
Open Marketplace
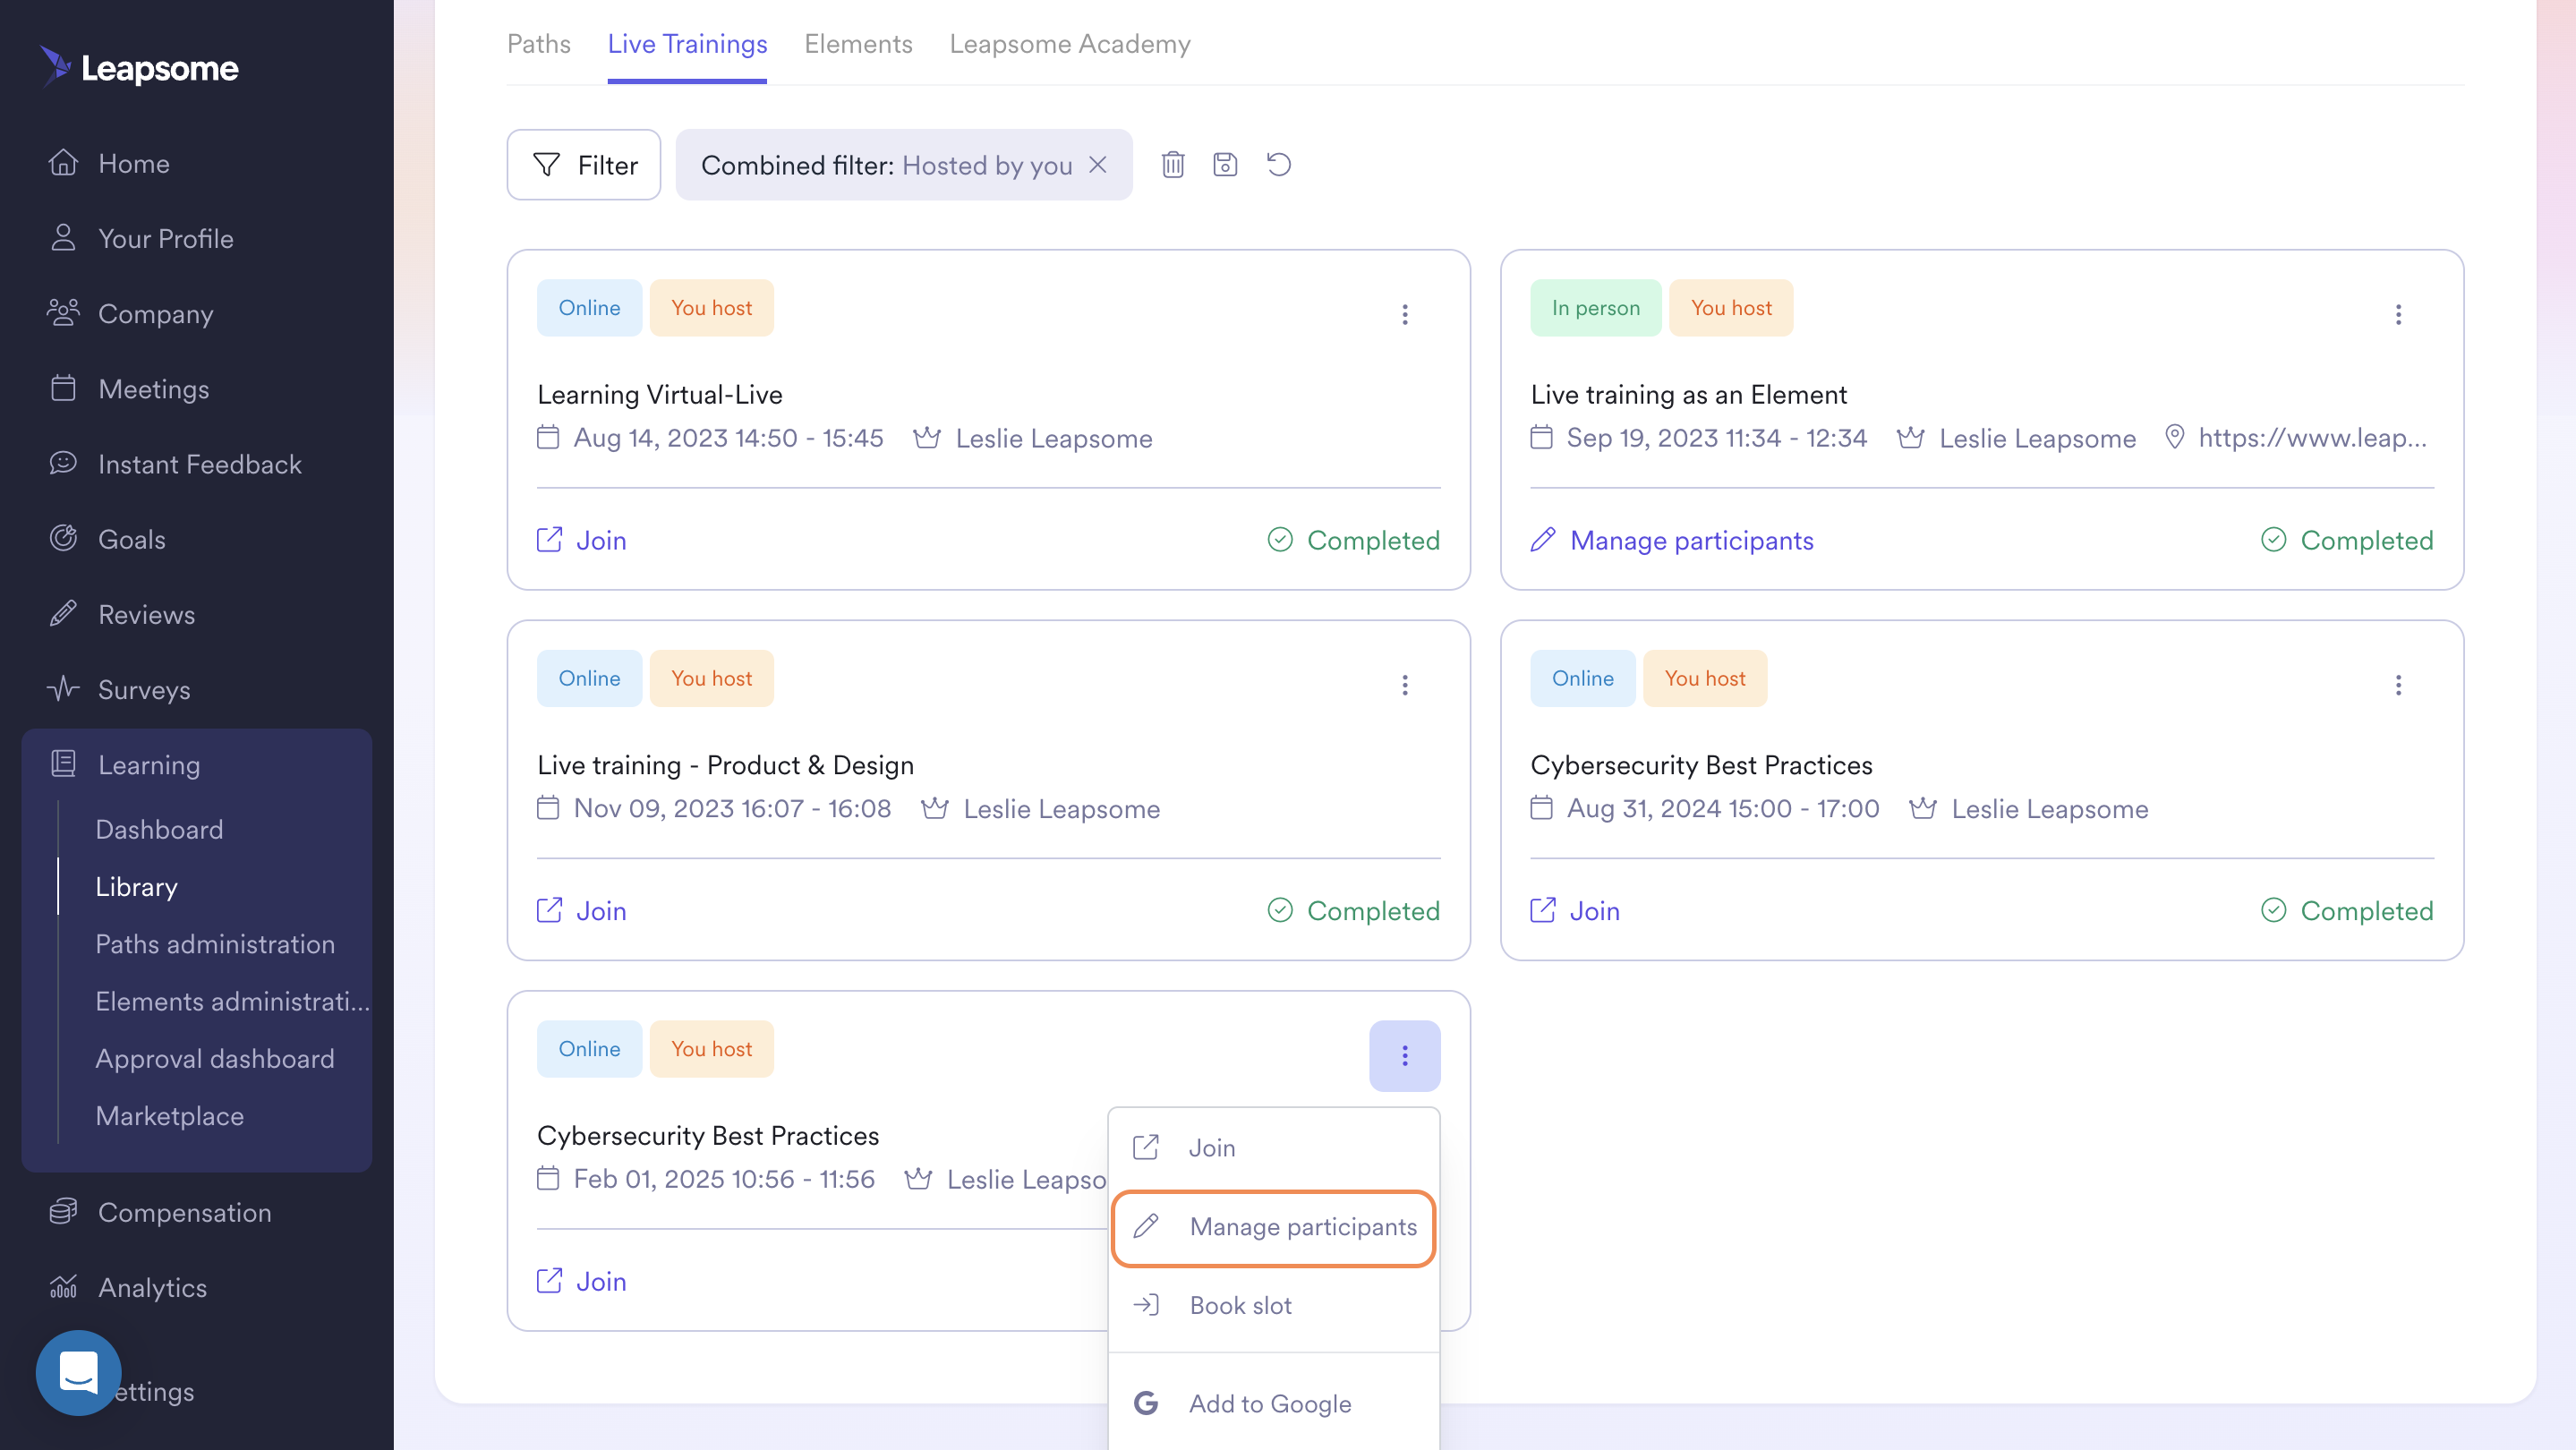[169, 1115]
